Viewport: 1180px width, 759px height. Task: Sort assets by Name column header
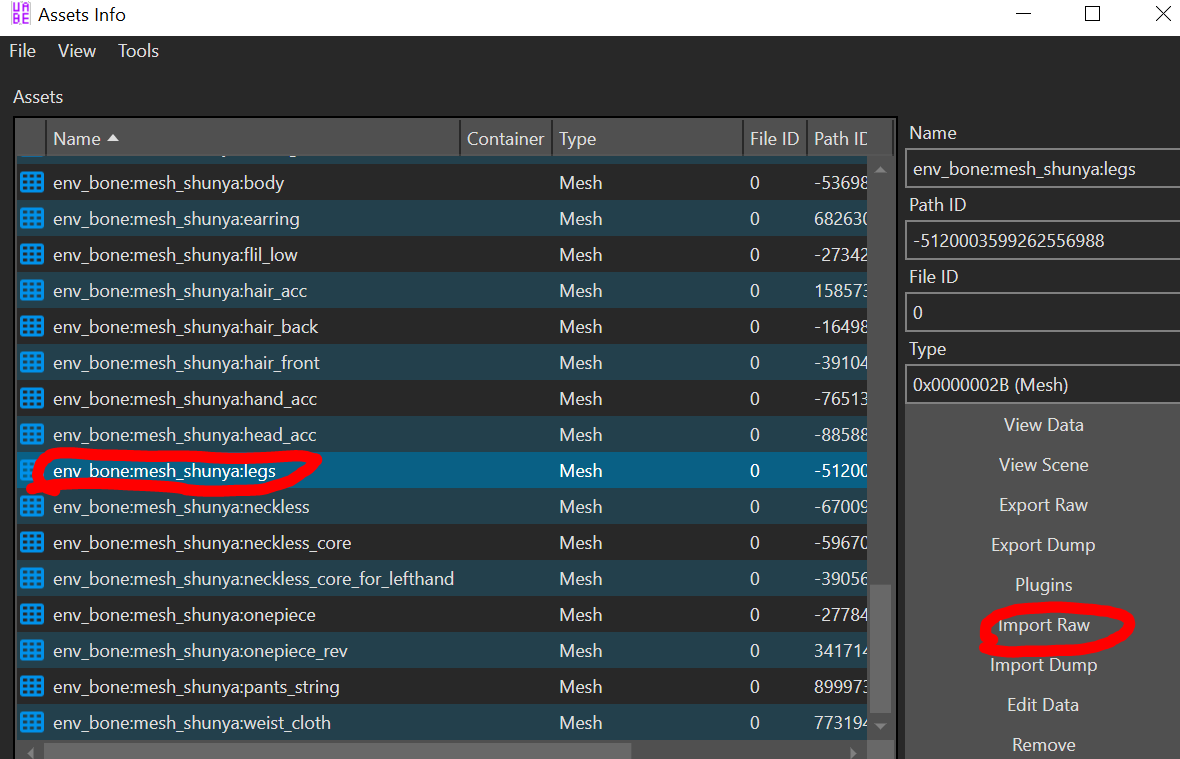click(x=253, y=138)
